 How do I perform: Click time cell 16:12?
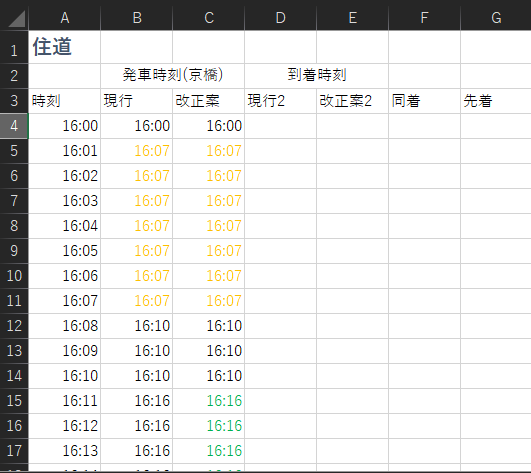(x=65, y=426)
